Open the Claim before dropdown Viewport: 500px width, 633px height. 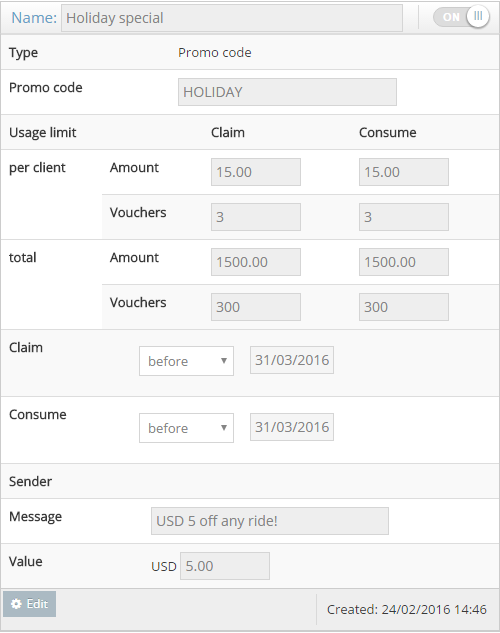[186, 361]
